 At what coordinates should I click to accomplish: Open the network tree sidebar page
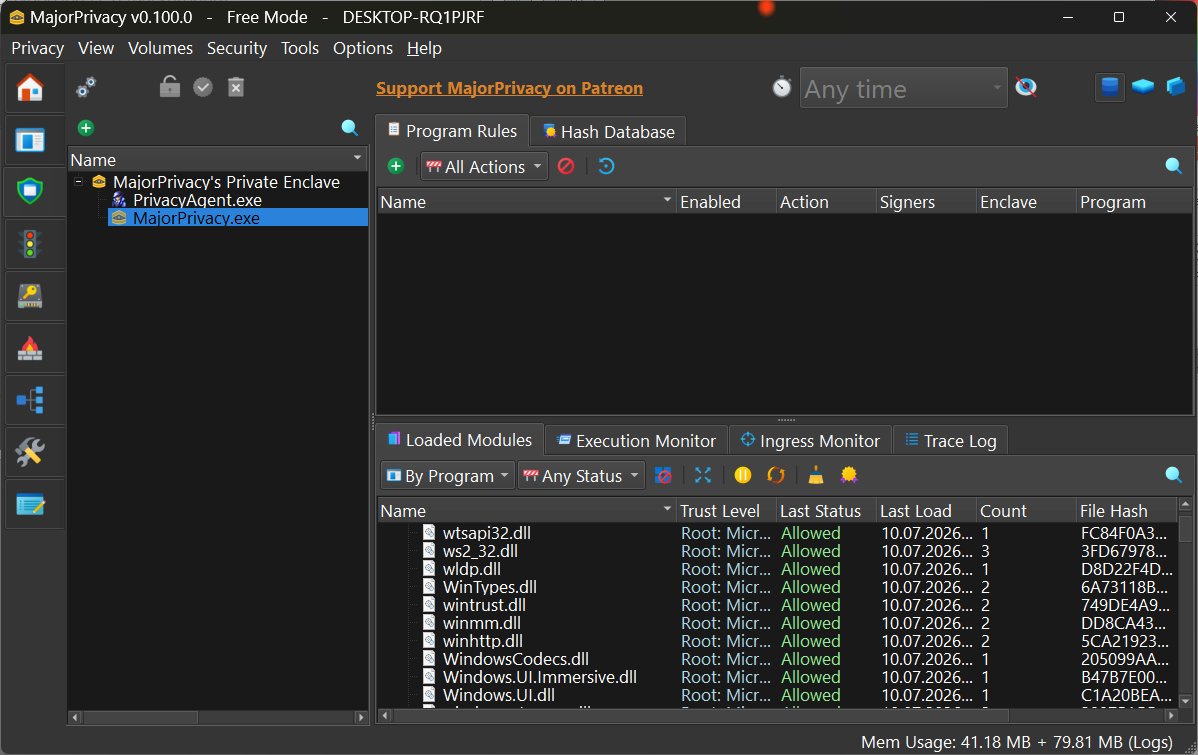[30, 400]
